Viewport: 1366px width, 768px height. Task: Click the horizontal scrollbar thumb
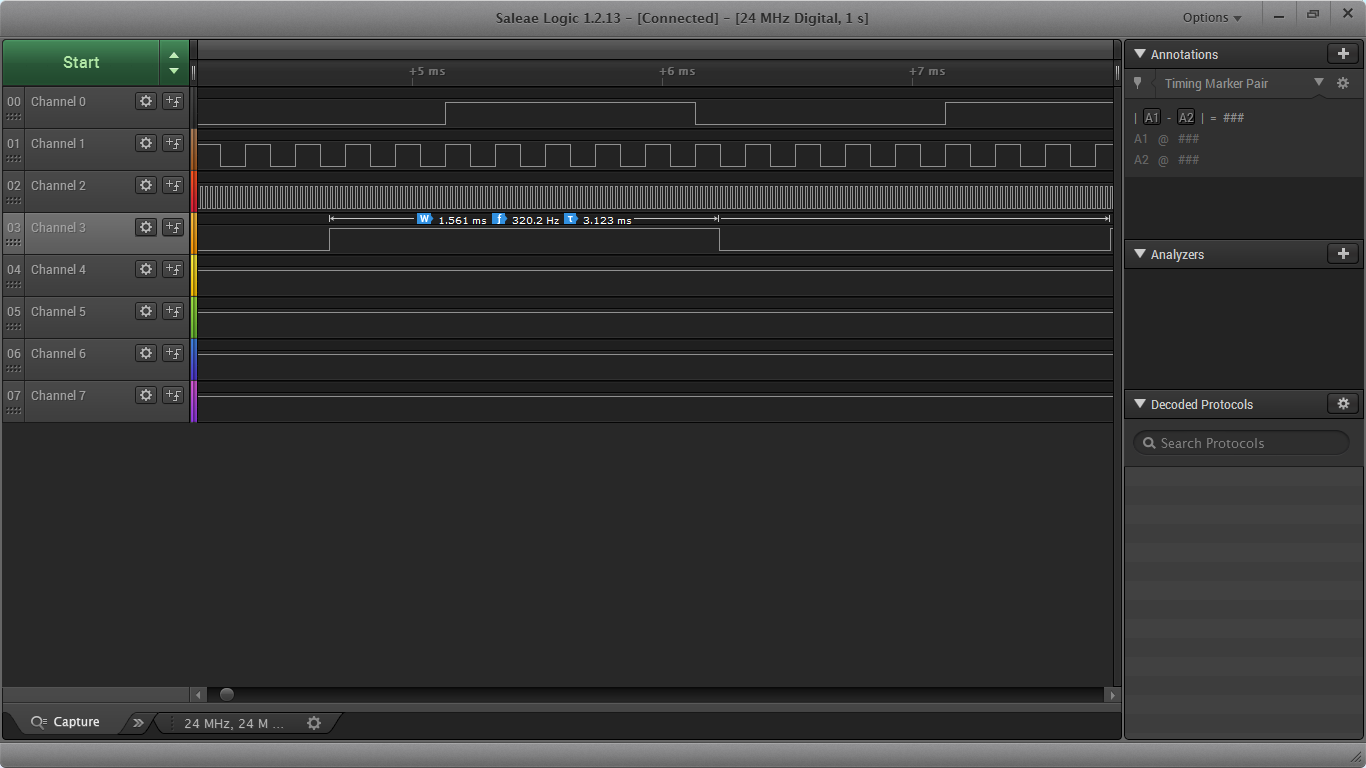227,694
